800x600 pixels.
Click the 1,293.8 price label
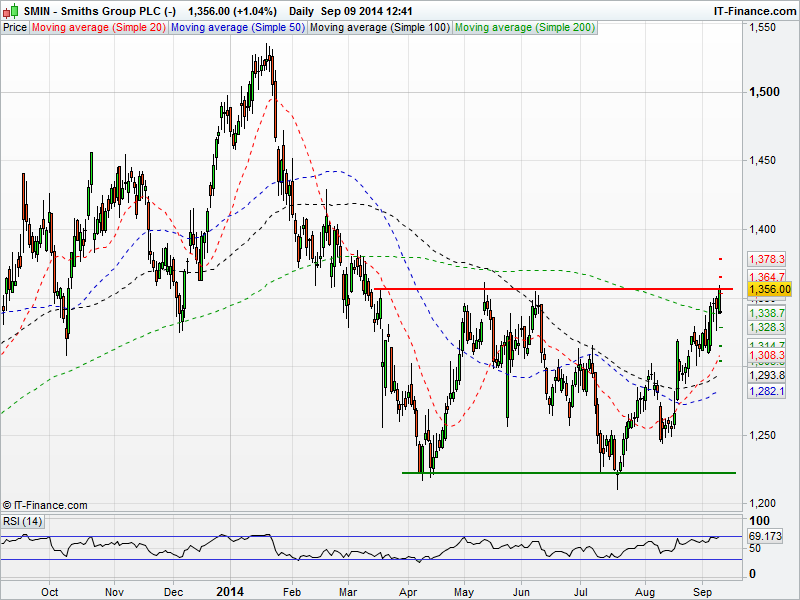(766, 376)
